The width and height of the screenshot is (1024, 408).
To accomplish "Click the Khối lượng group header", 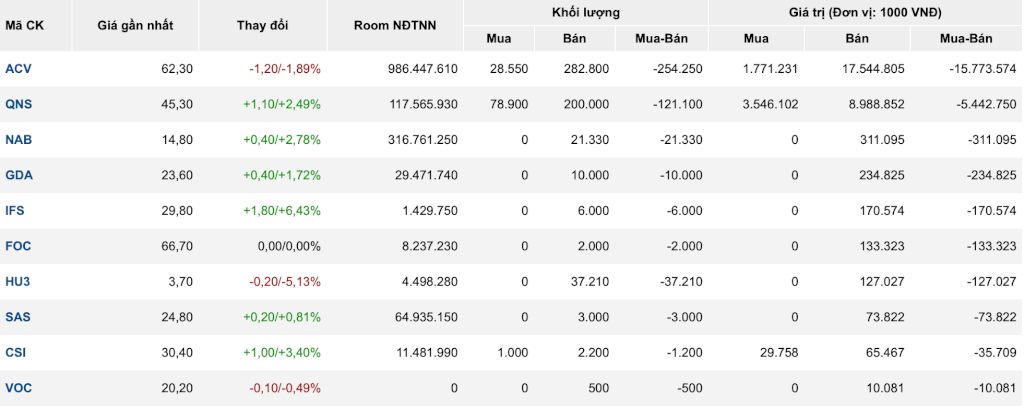I will coord(585,12).
